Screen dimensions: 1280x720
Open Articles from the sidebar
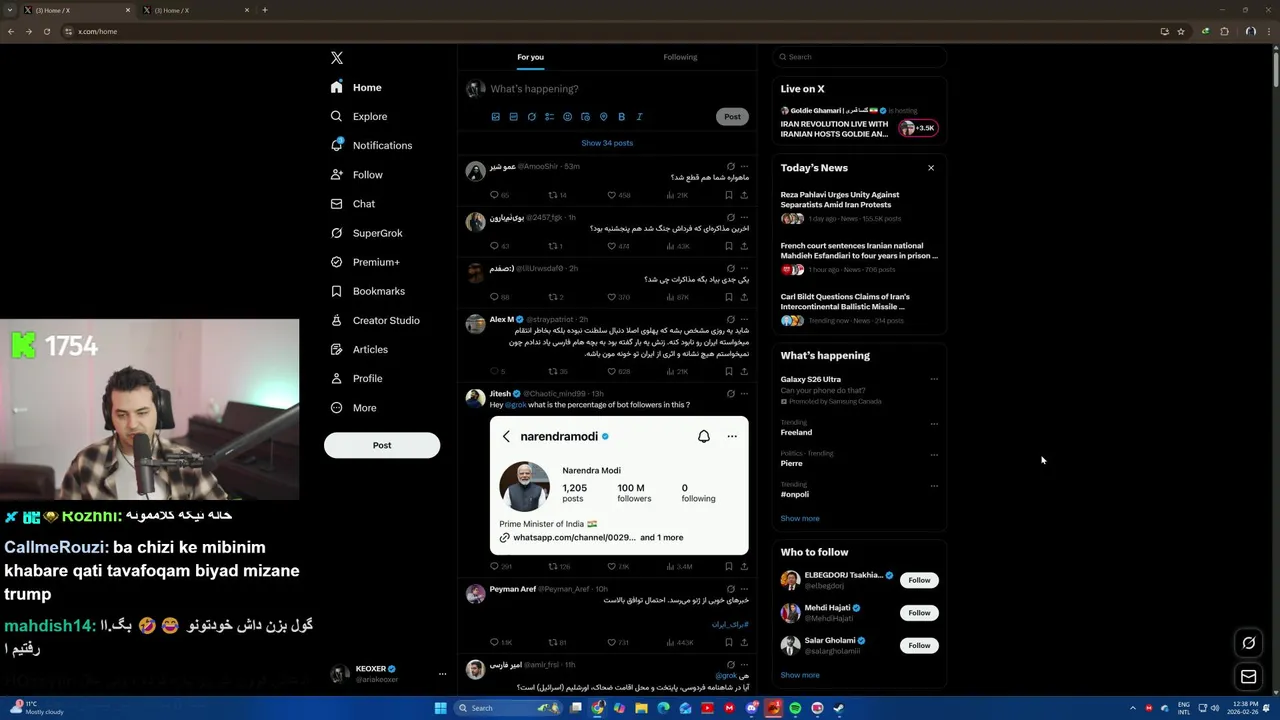click(359, 349)
